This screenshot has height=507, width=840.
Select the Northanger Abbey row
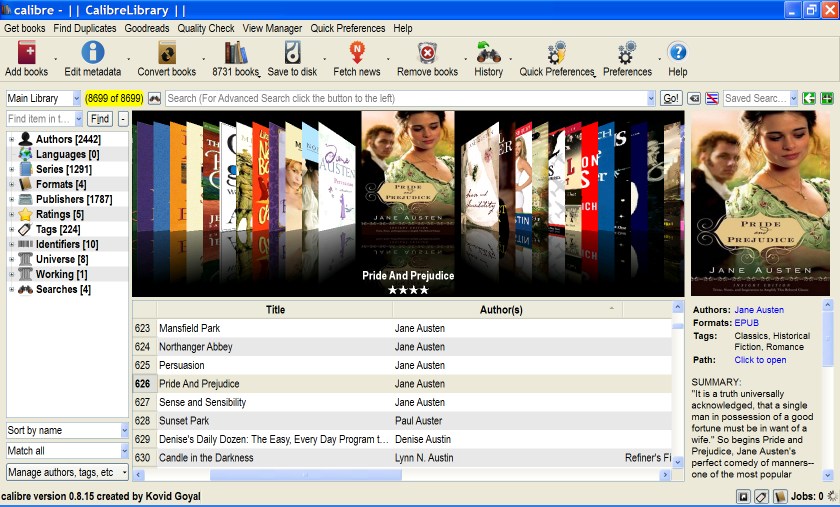(402, 347)
